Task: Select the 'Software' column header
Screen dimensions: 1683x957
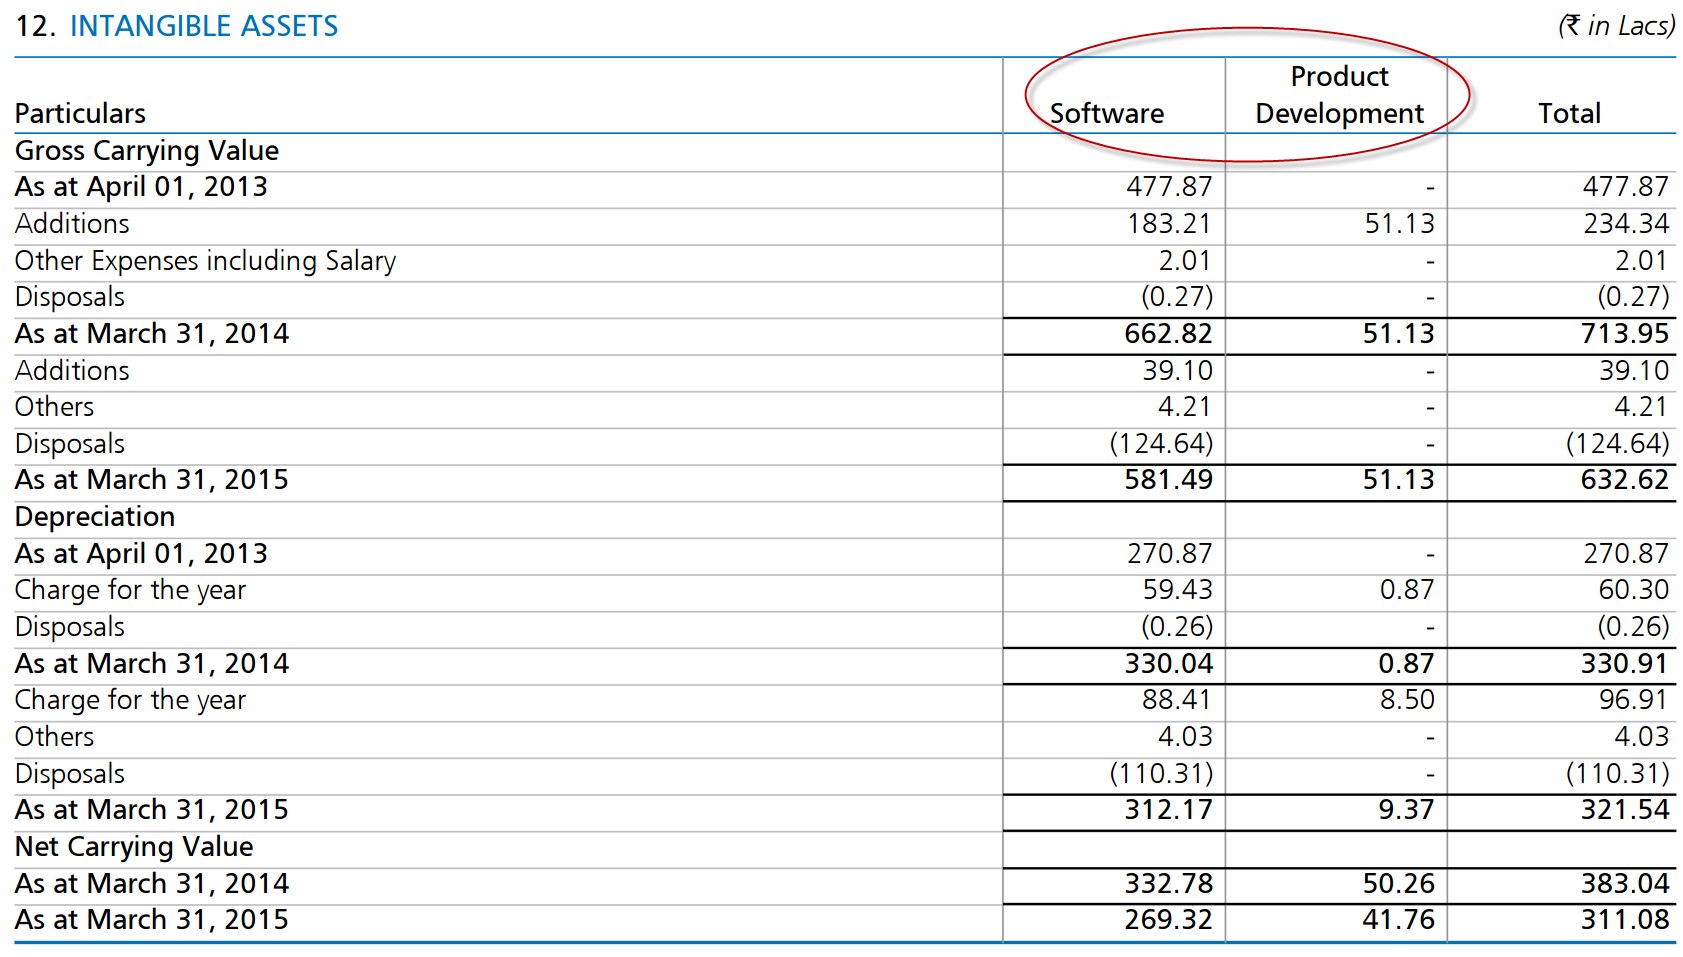Action: click(x=1107, y=113)
